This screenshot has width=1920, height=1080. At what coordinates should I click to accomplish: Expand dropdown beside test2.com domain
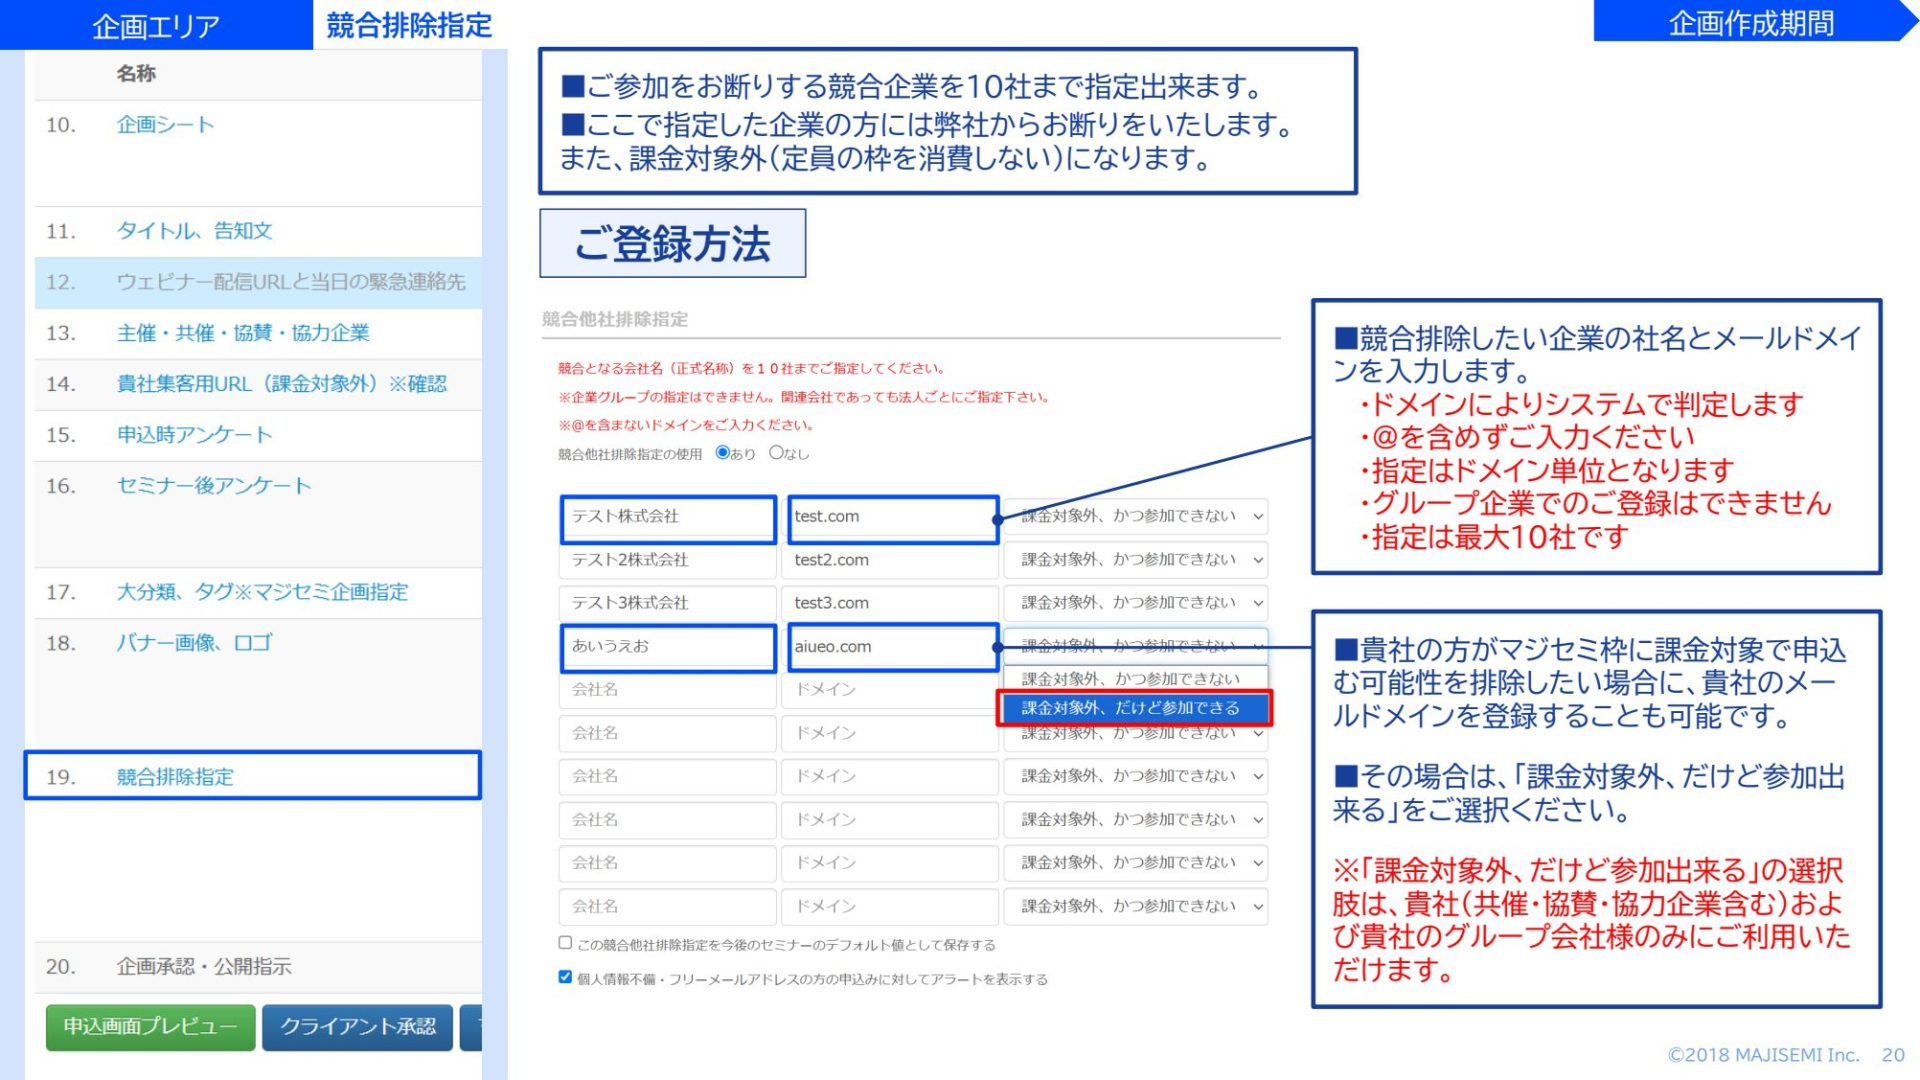(x=1136, y=560)
